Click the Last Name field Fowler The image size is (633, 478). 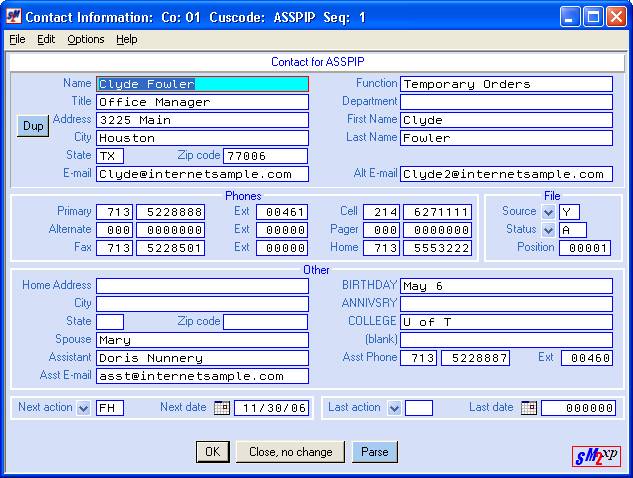(x=507, y=138)
